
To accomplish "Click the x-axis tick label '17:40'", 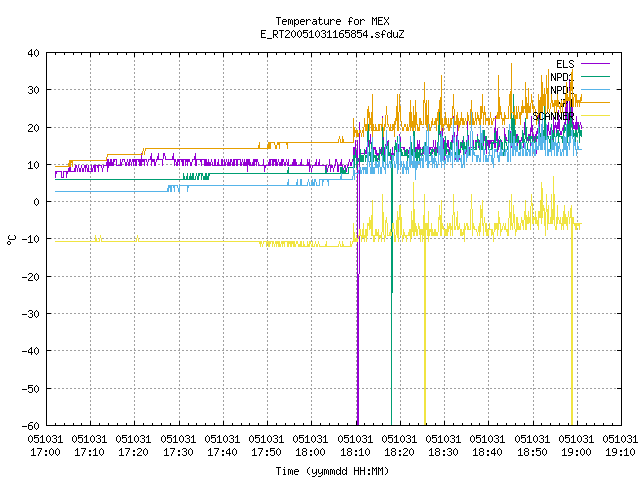I will (222, 452).
